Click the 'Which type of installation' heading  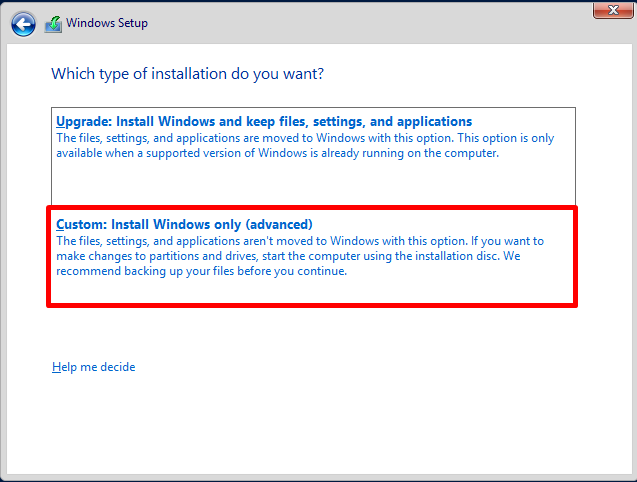(x=187, y=74)
